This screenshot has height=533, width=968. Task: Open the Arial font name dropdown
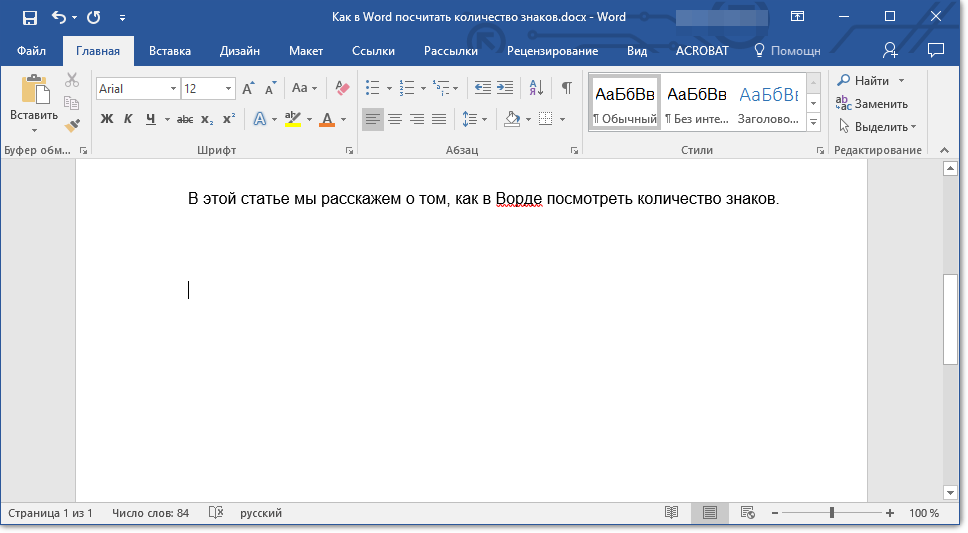point(173,89)
